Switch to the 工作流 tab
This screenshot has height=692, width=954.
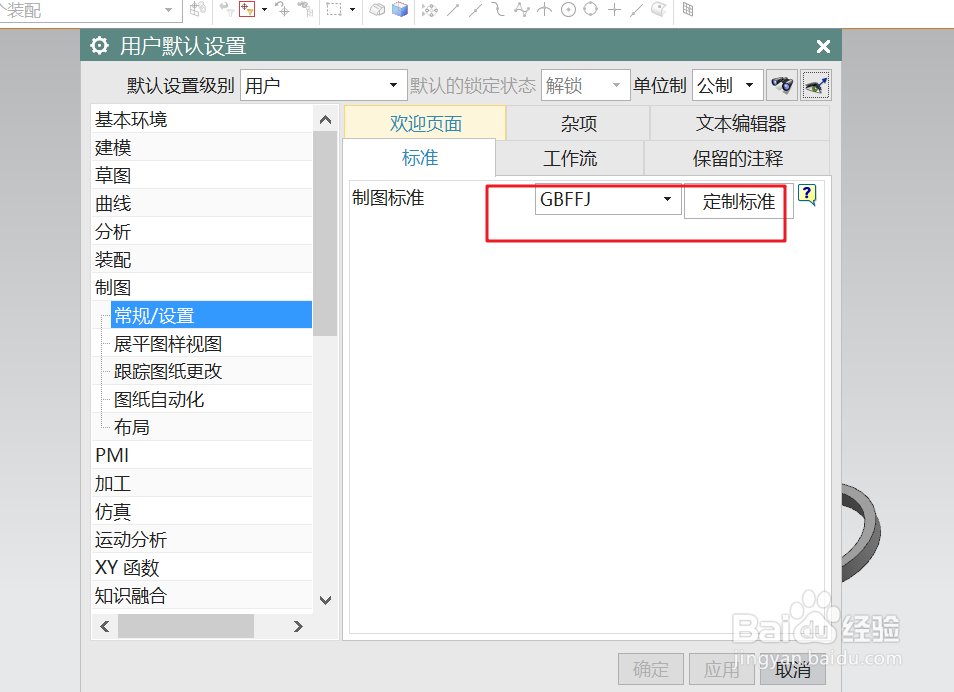(570, 158)
